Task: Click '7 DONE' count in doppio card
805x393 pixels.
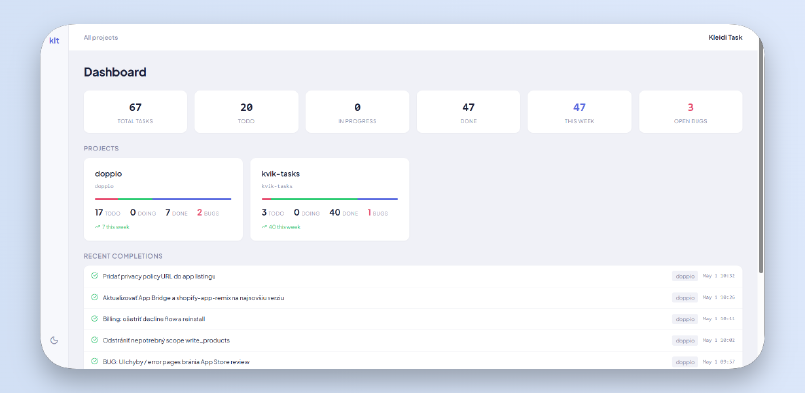Action: (176, 213)
